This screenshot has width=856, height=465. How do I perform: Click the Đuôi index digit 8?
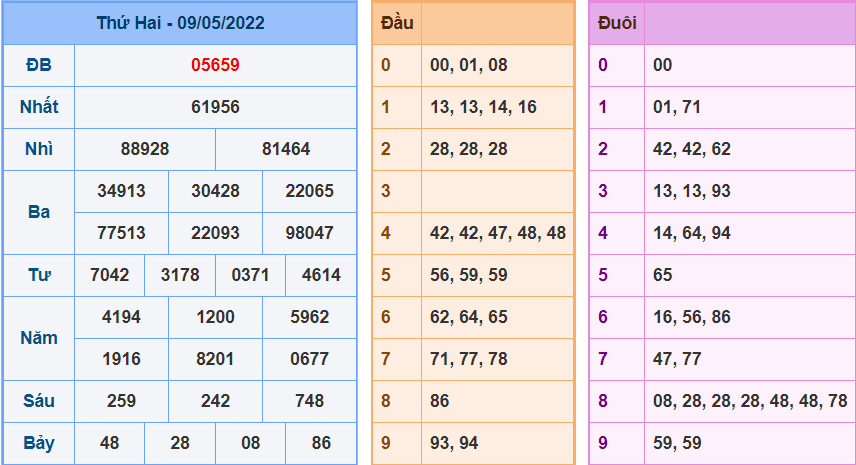coord(603,401)
